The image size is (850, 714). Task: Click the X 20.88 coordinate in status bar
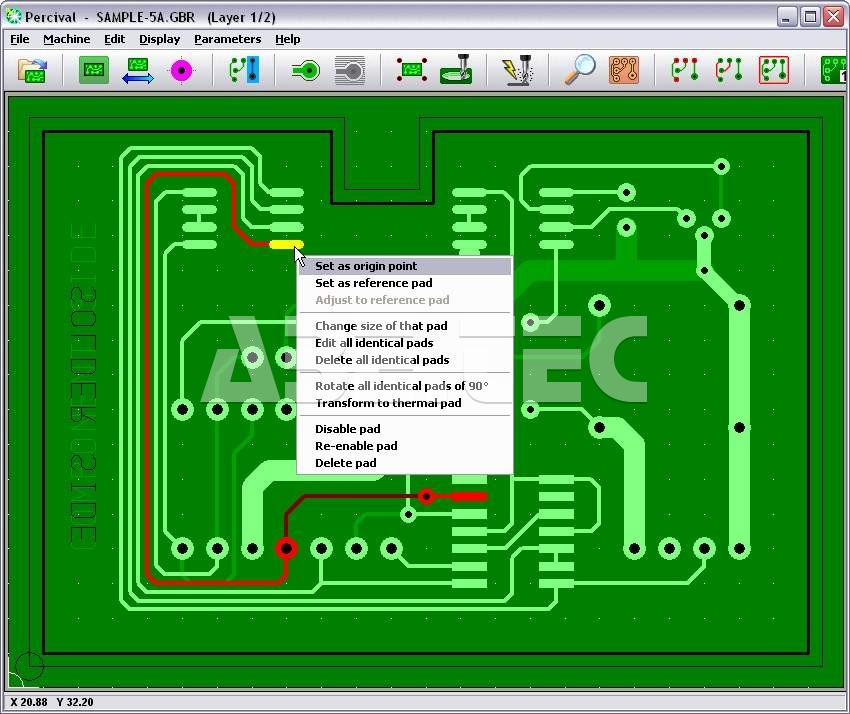click(x=29, y=702)
